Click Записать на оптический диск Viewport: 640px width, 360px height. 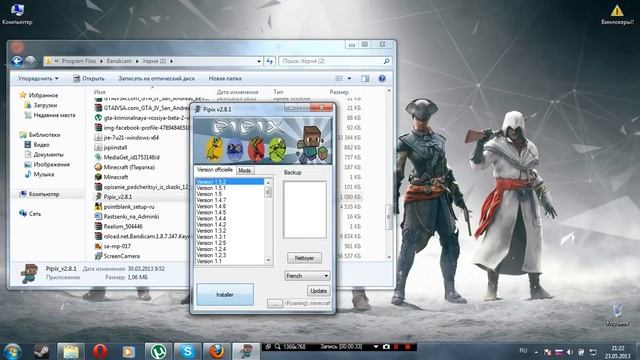pyautogui.click(x=156, y=78)
